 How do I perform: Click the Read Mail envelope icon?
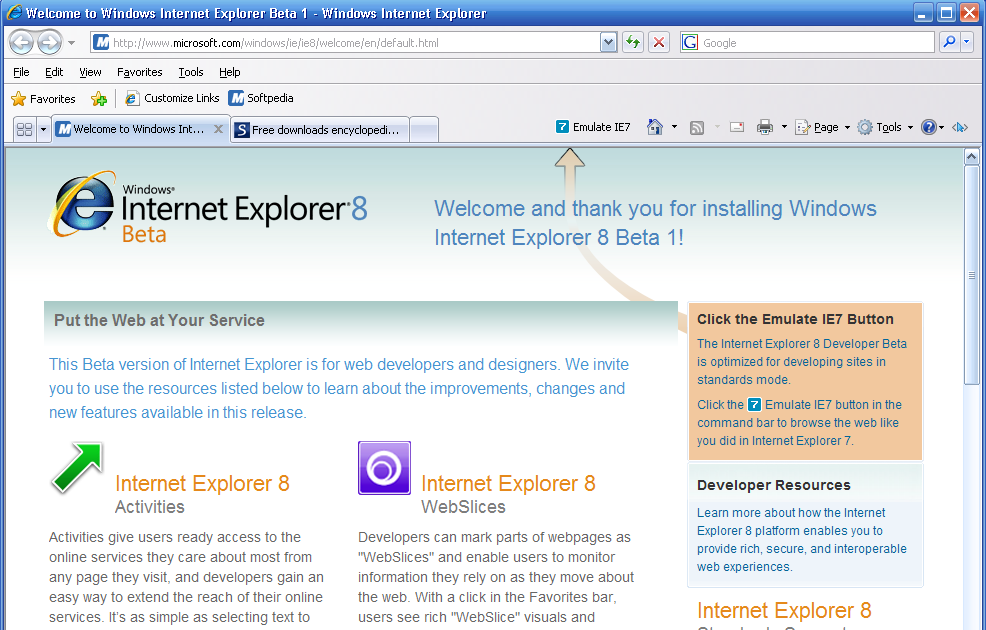737,127
